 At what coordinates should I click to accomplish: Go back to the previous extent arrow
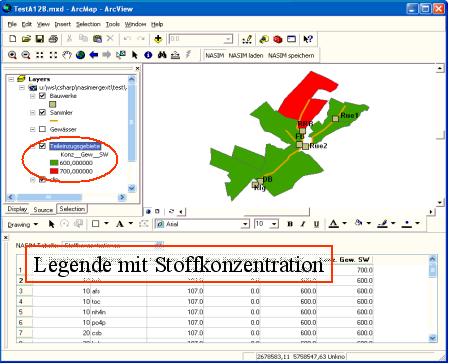(x=94, y=55)
